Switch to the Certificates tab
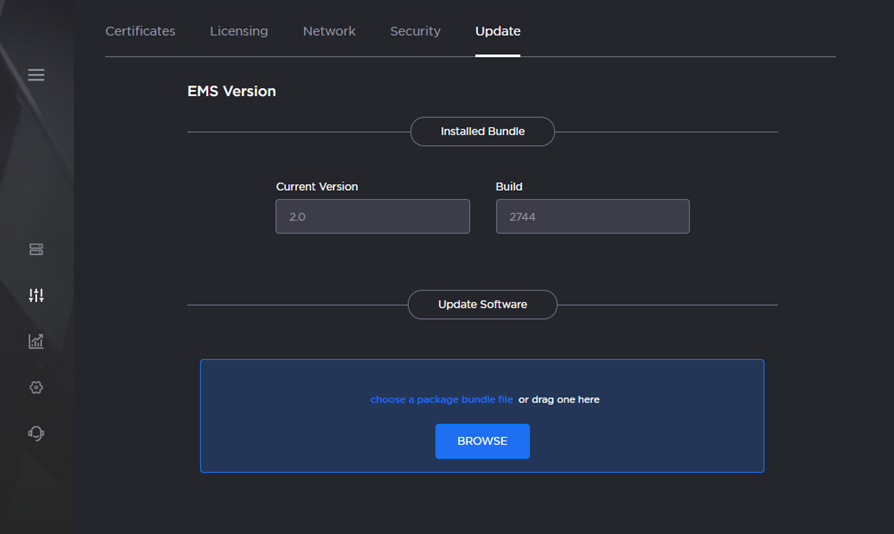Image resolution: width=894 pixels, height=534 pixels. 140,31
